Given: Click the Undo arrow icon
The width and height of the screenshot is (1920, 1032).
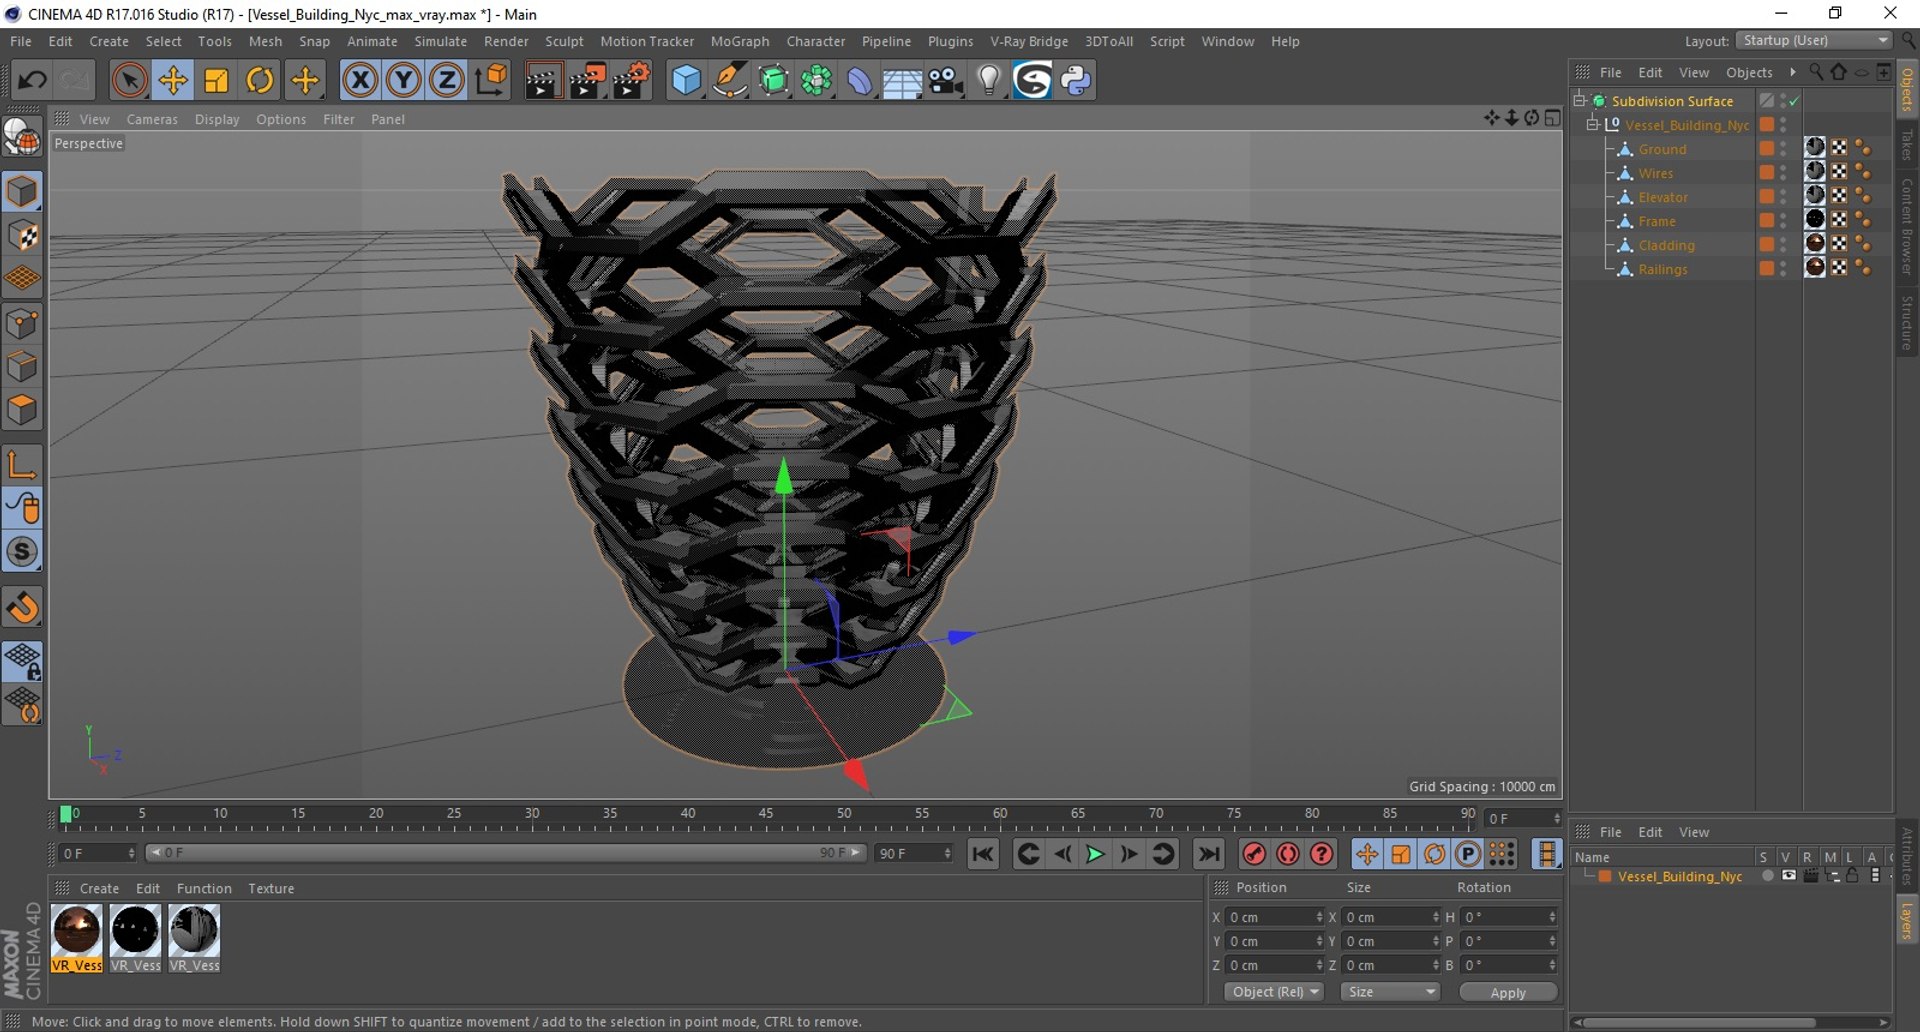Looking at the screenshot, I should [x=32, y=80].
